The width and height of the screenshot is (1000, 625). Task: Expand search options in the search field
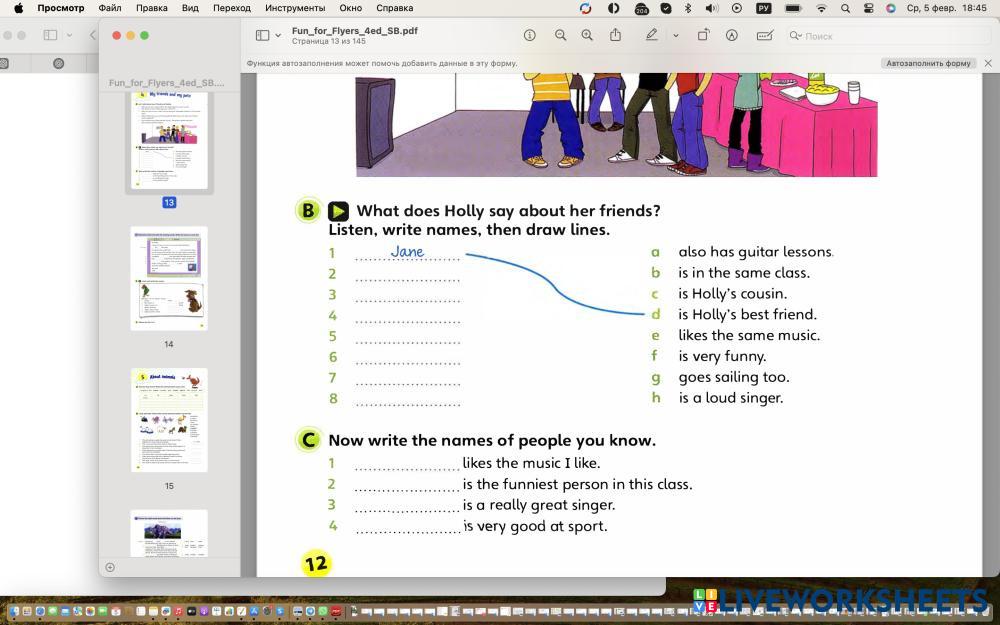tap(796, 36)
